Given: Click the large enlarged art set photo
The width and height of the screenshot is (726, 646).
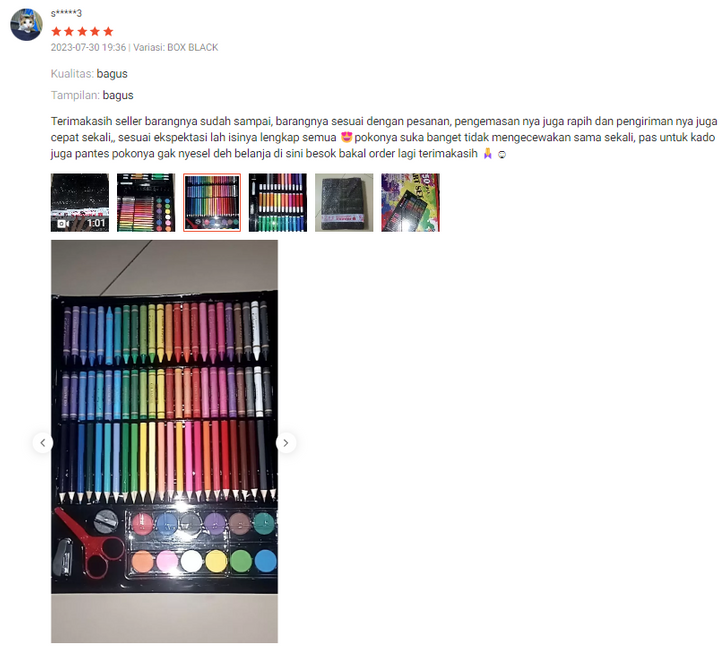Looking at the screenshot, I should click(x=164, y=441).
